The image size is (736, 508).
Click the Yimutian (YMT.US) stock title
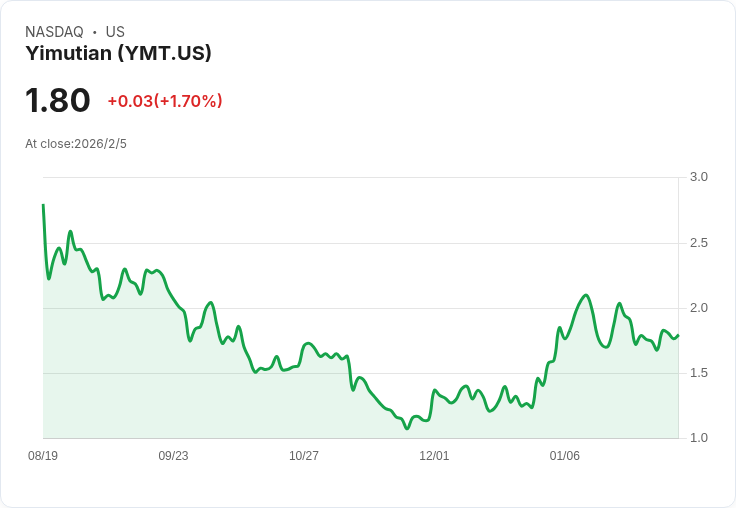point(118,53)
